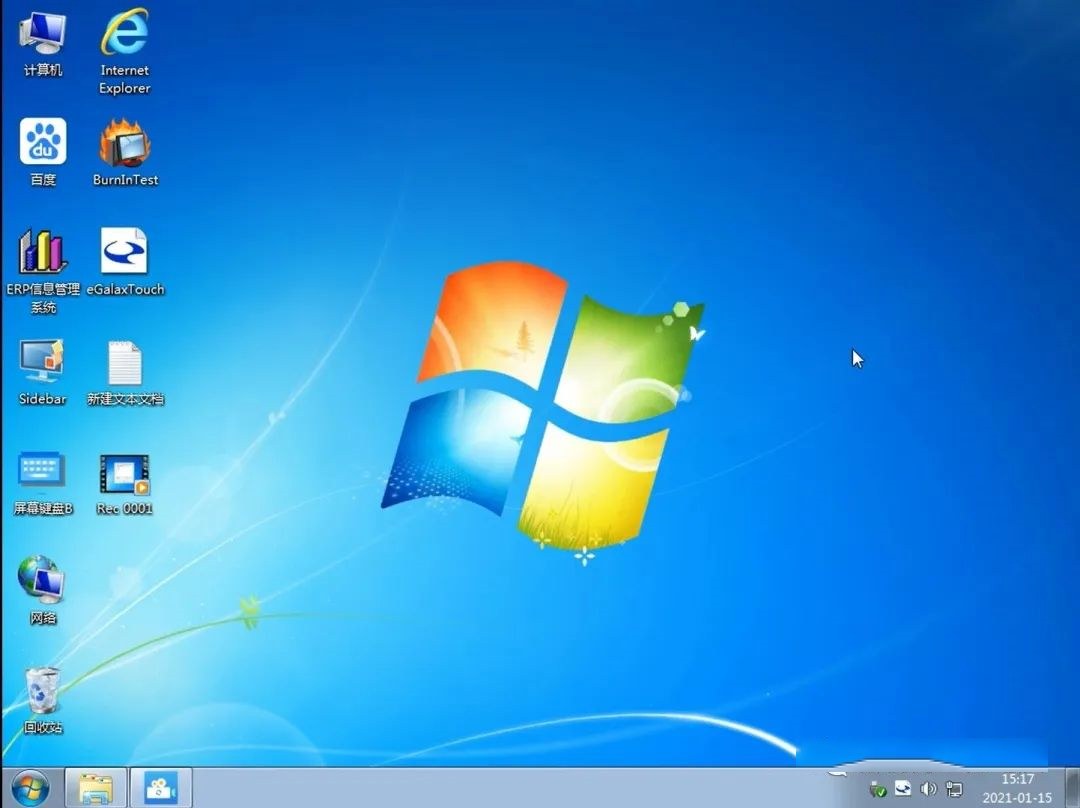Click the volume speaker tray icon
The image size is (1080, 808).
pos(928,789)
